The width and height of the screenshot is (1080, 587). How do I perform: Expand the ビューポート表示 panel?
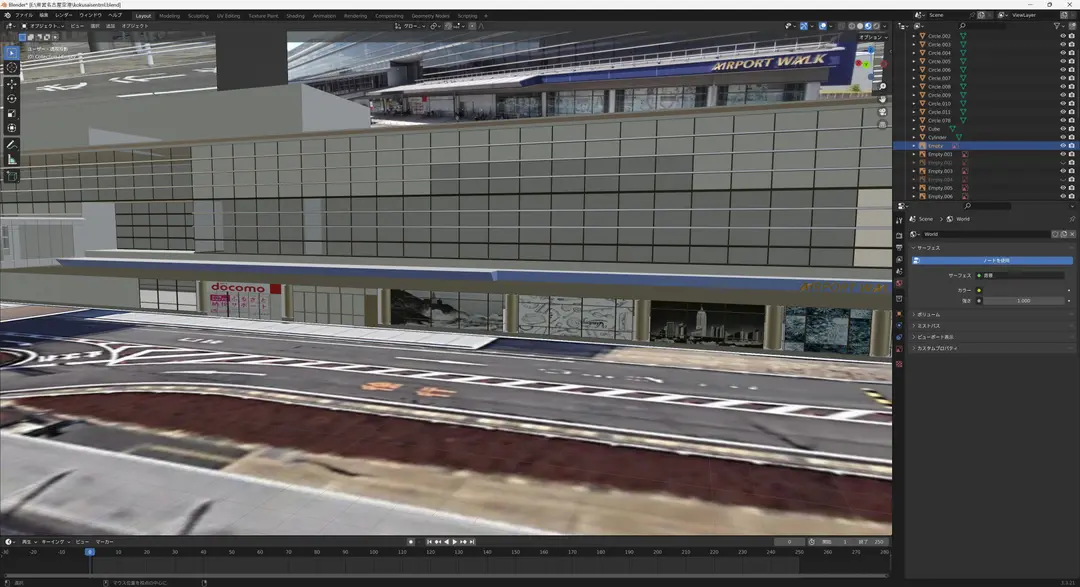(992, 337)
